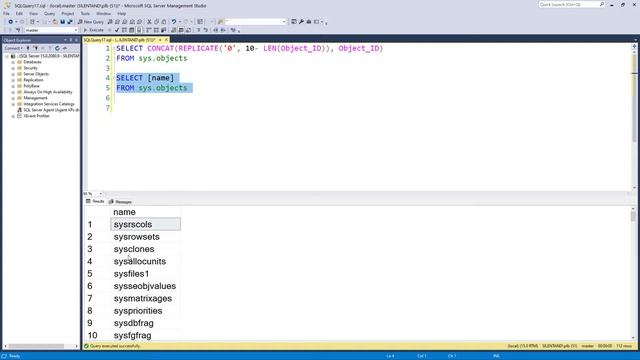
Task: Select the sysfiles1 result cell
Action: (x=145, y=274)
